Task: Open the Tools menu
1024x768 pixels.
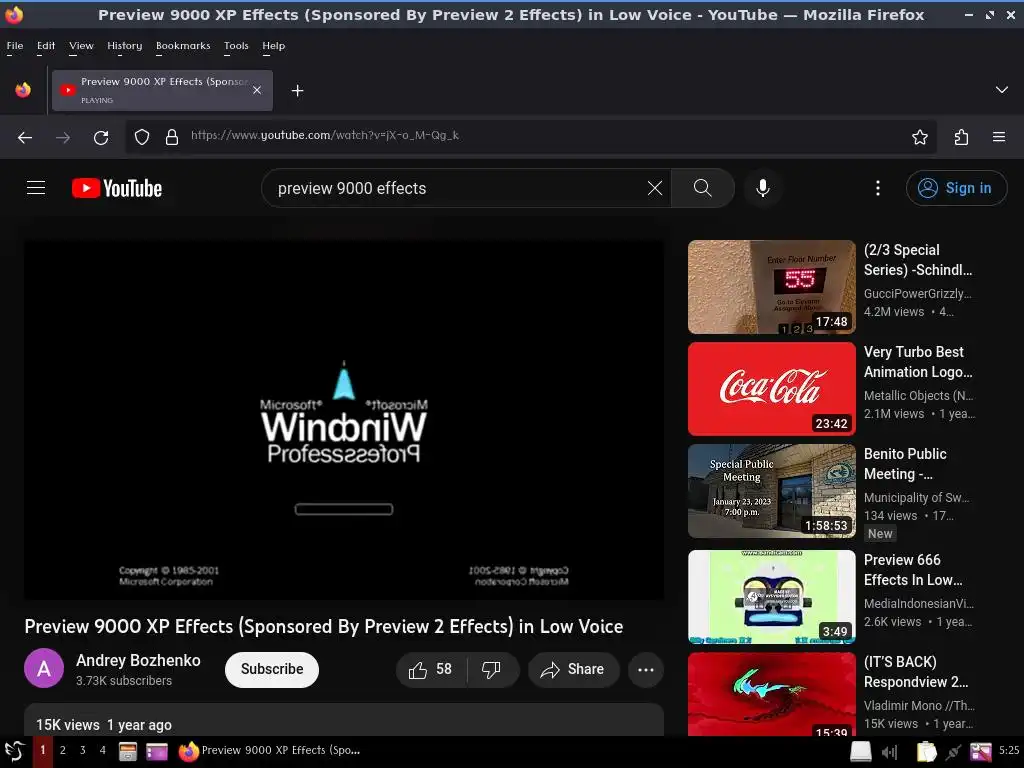Action: pos(236,46)
